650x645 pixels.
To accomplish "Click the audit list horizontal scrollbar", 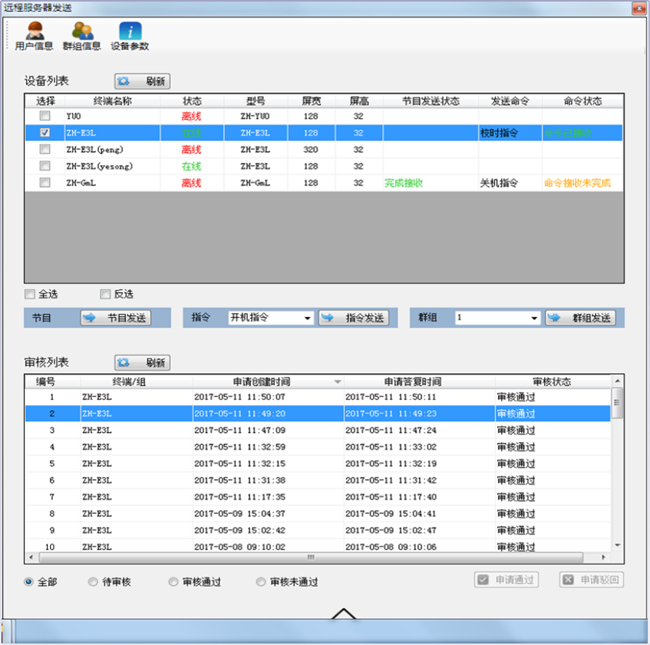I will click(x=310, y=558).
